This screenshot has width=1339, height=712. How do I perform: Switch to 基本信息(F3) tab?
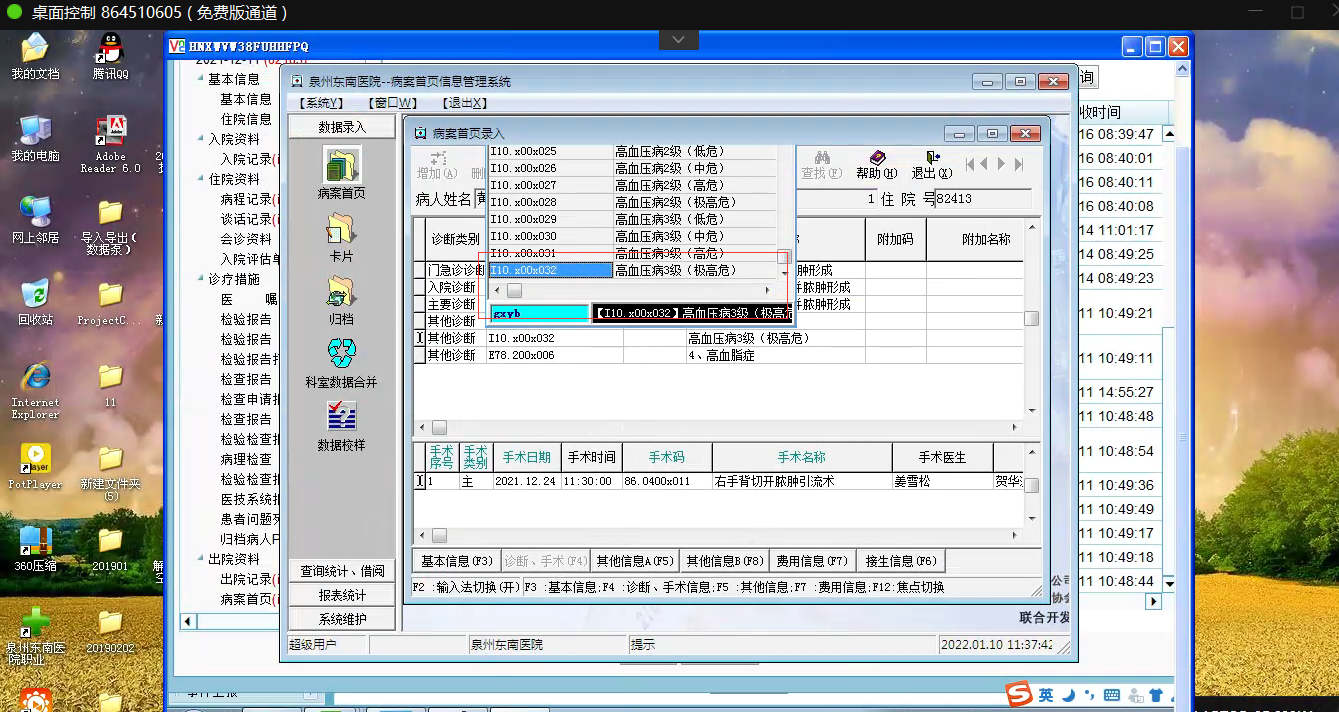[x=456, y=561]
